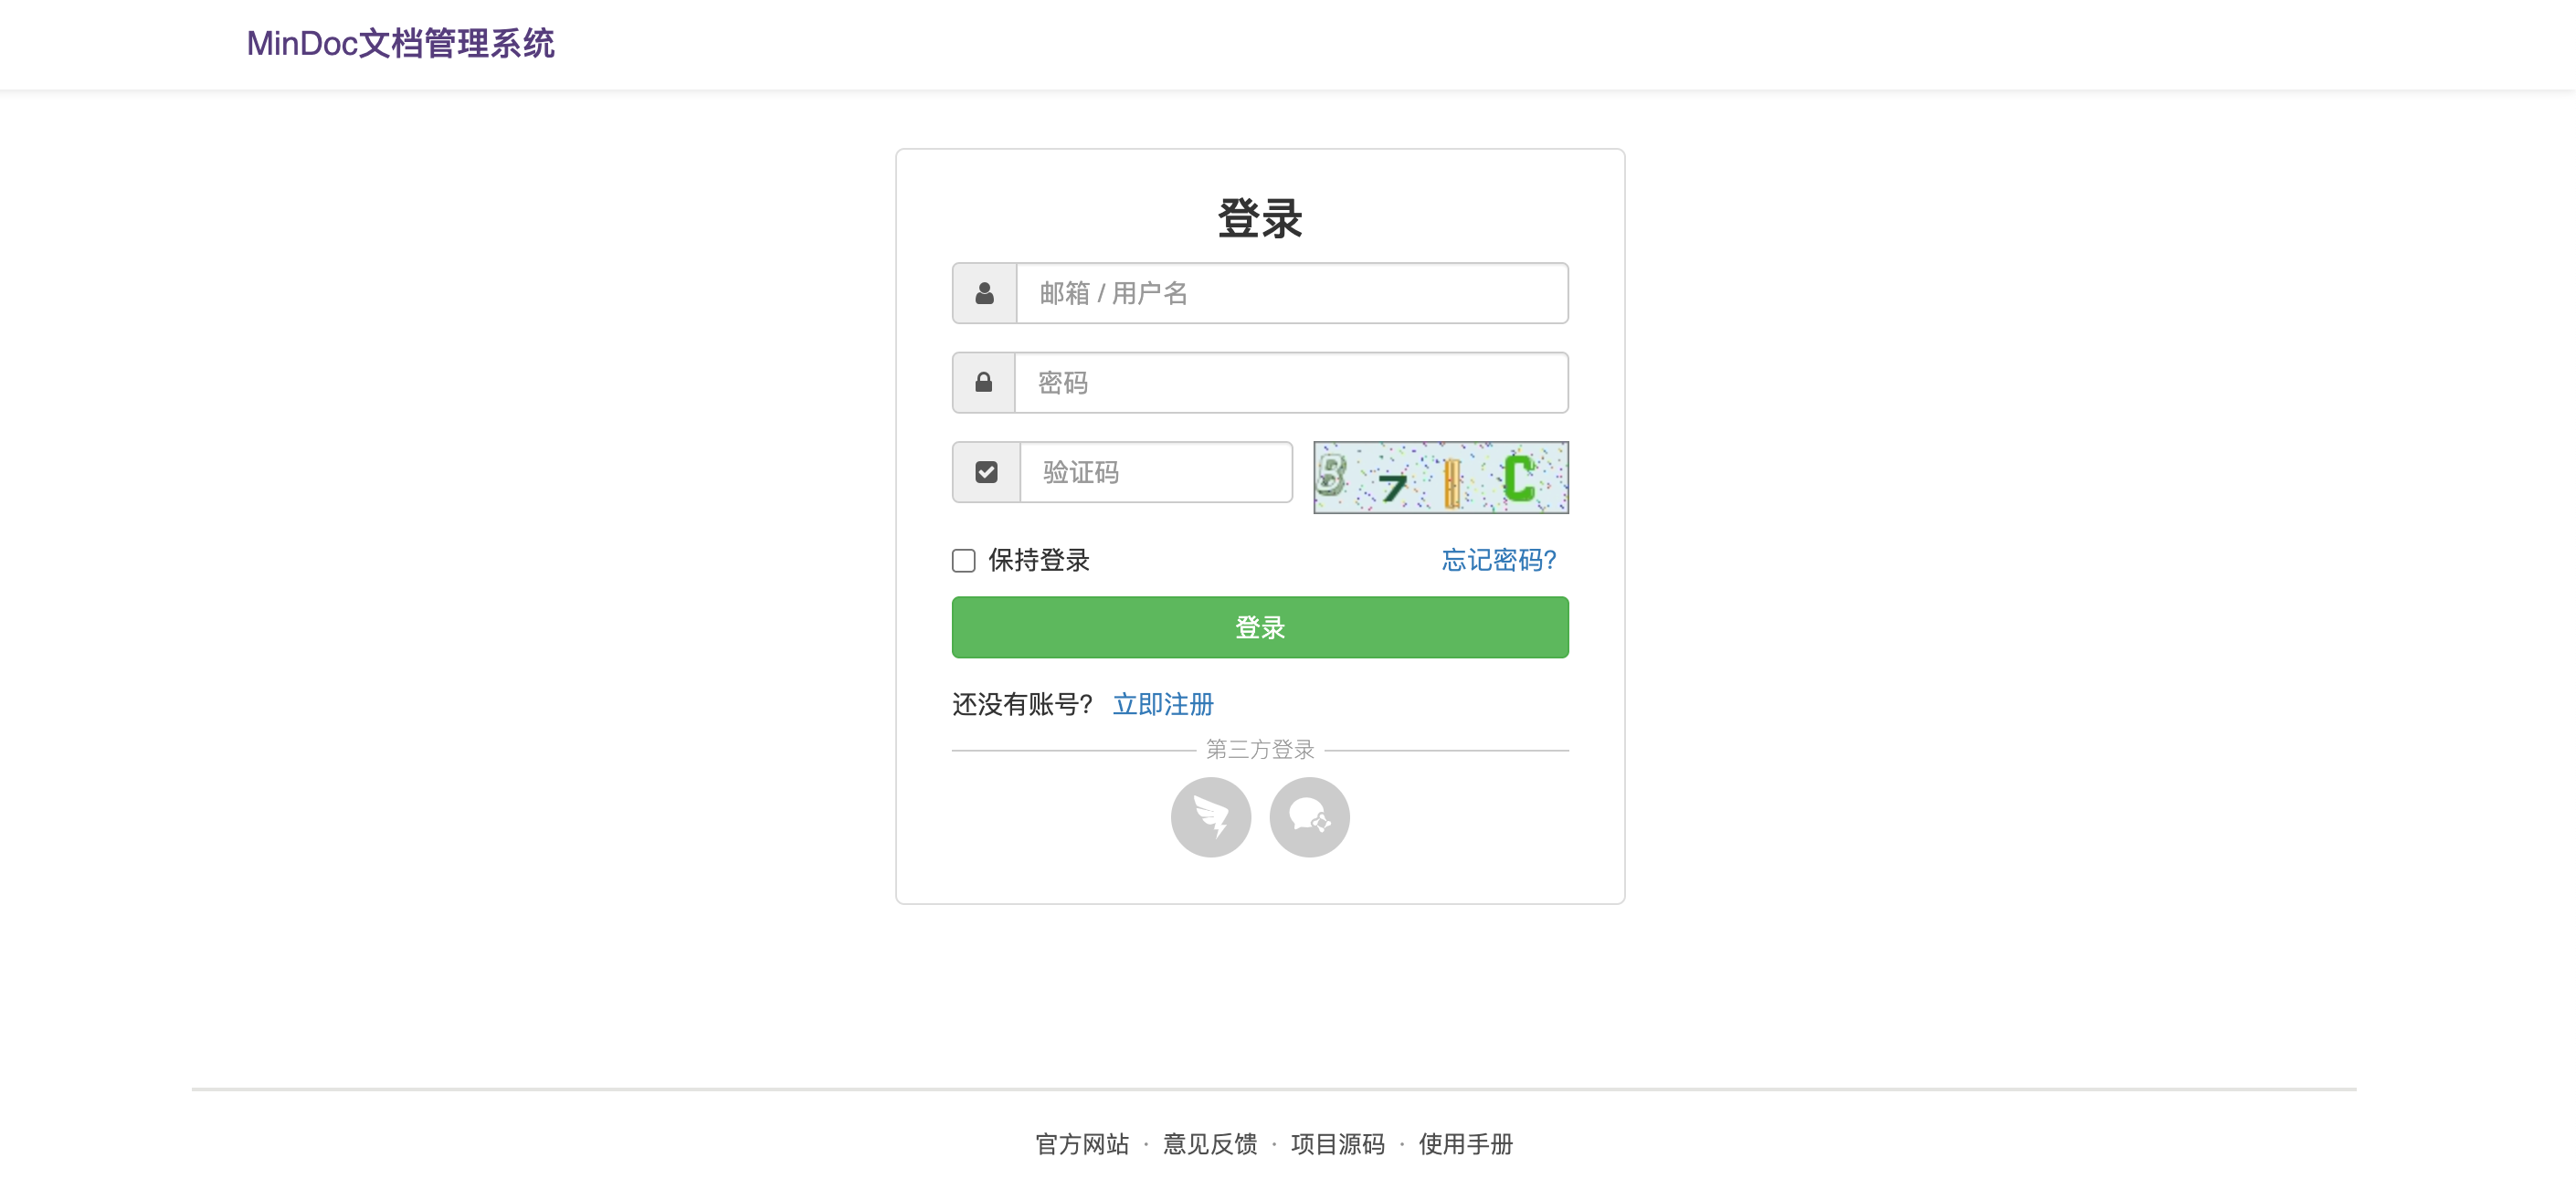Open the 项目源码 footer link

[1337, 1143]
